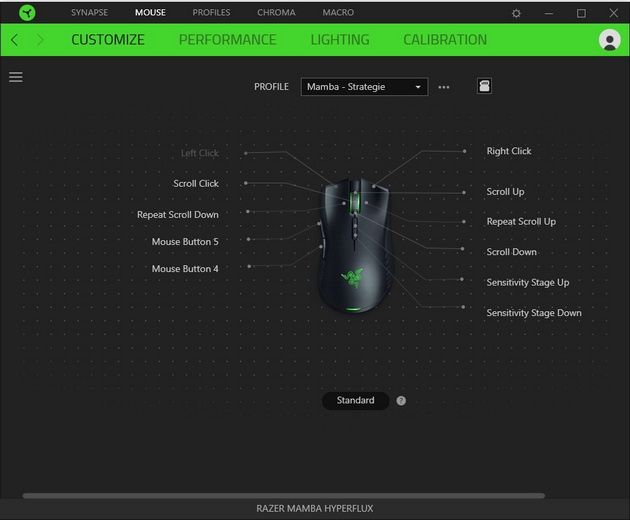Select the Scroll Down assignment
The height and width of the screenshot is (520, 630).
tap(512, 252)
